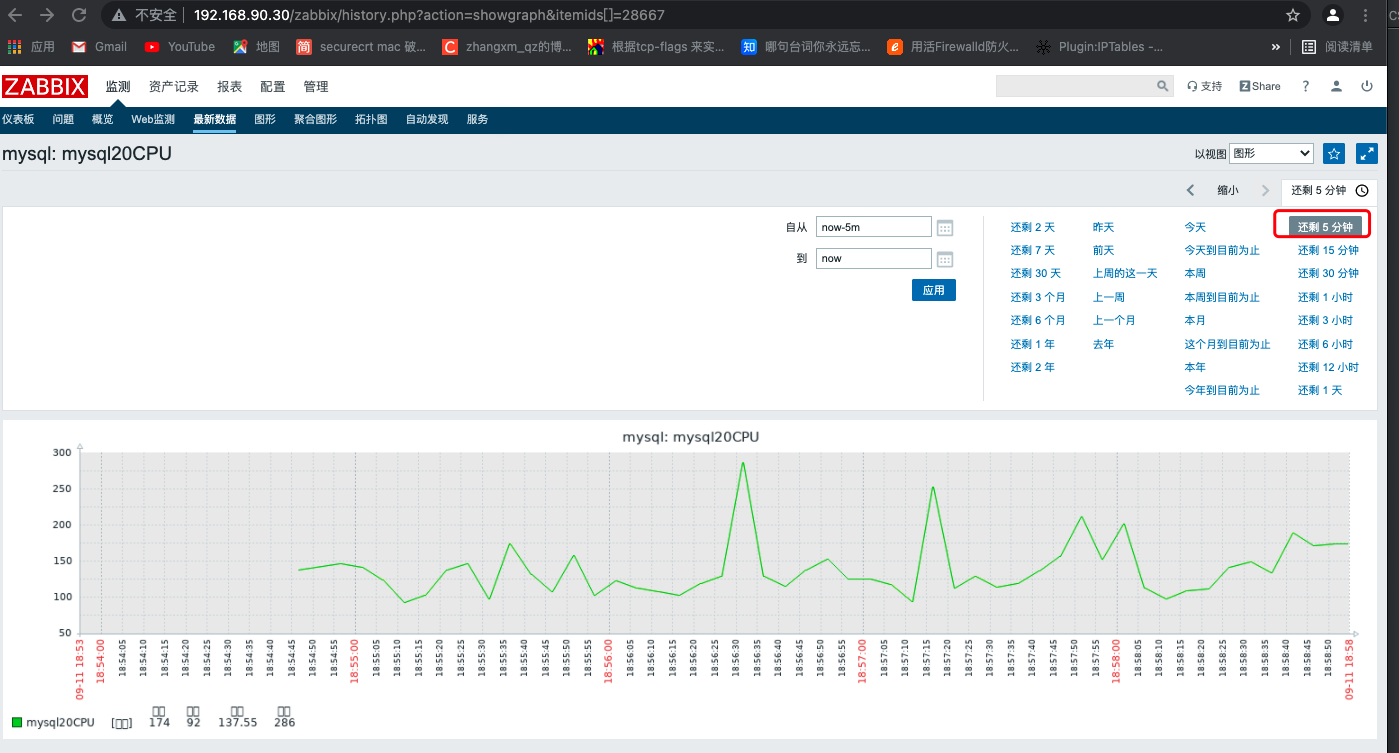Bookmark this page with the star icon
The width and height of the screenshot is (1399, 753).
click(1293, 15)
